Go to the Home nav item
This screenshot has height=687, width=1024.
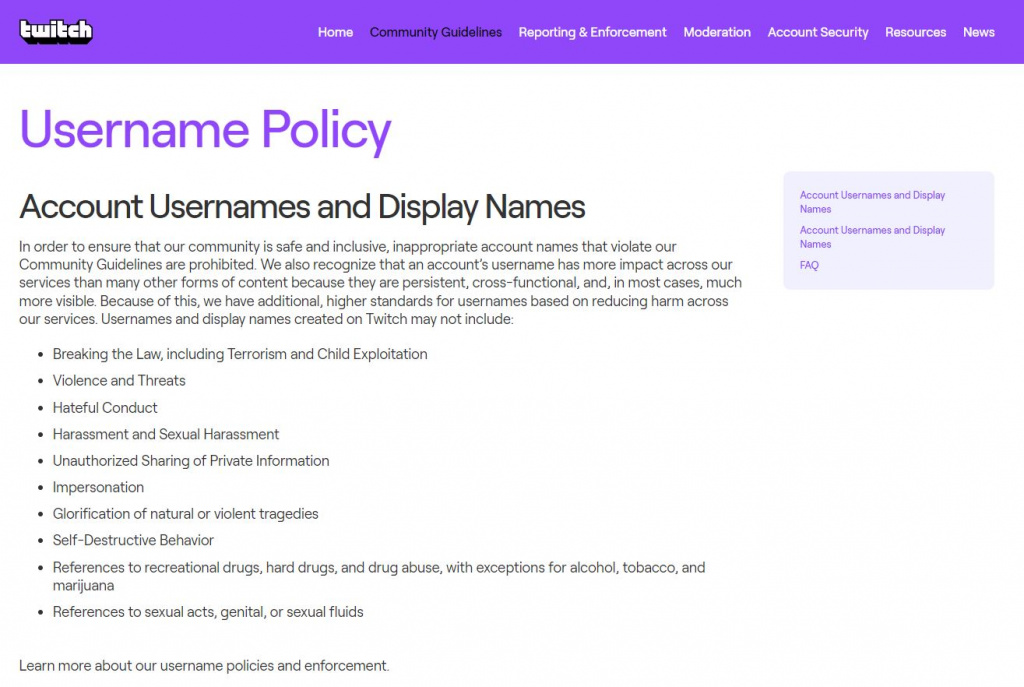click(x=335, y=32)
